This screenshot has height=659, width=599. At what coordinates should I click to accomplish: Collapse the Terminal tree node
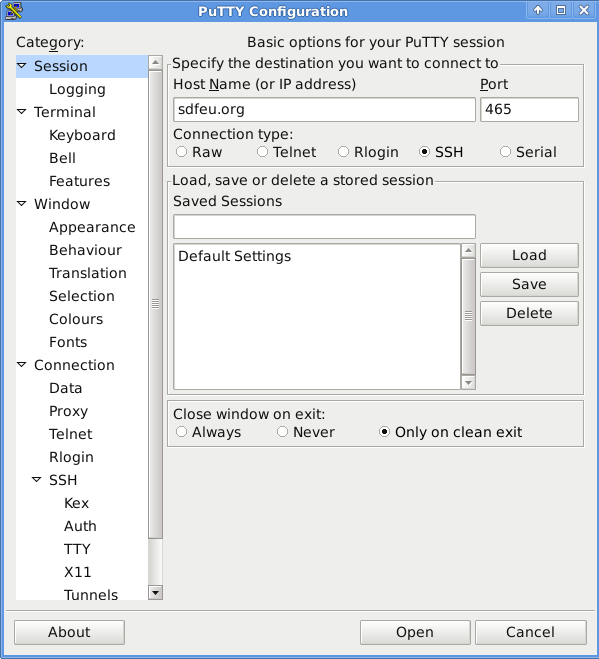(22, 112)
